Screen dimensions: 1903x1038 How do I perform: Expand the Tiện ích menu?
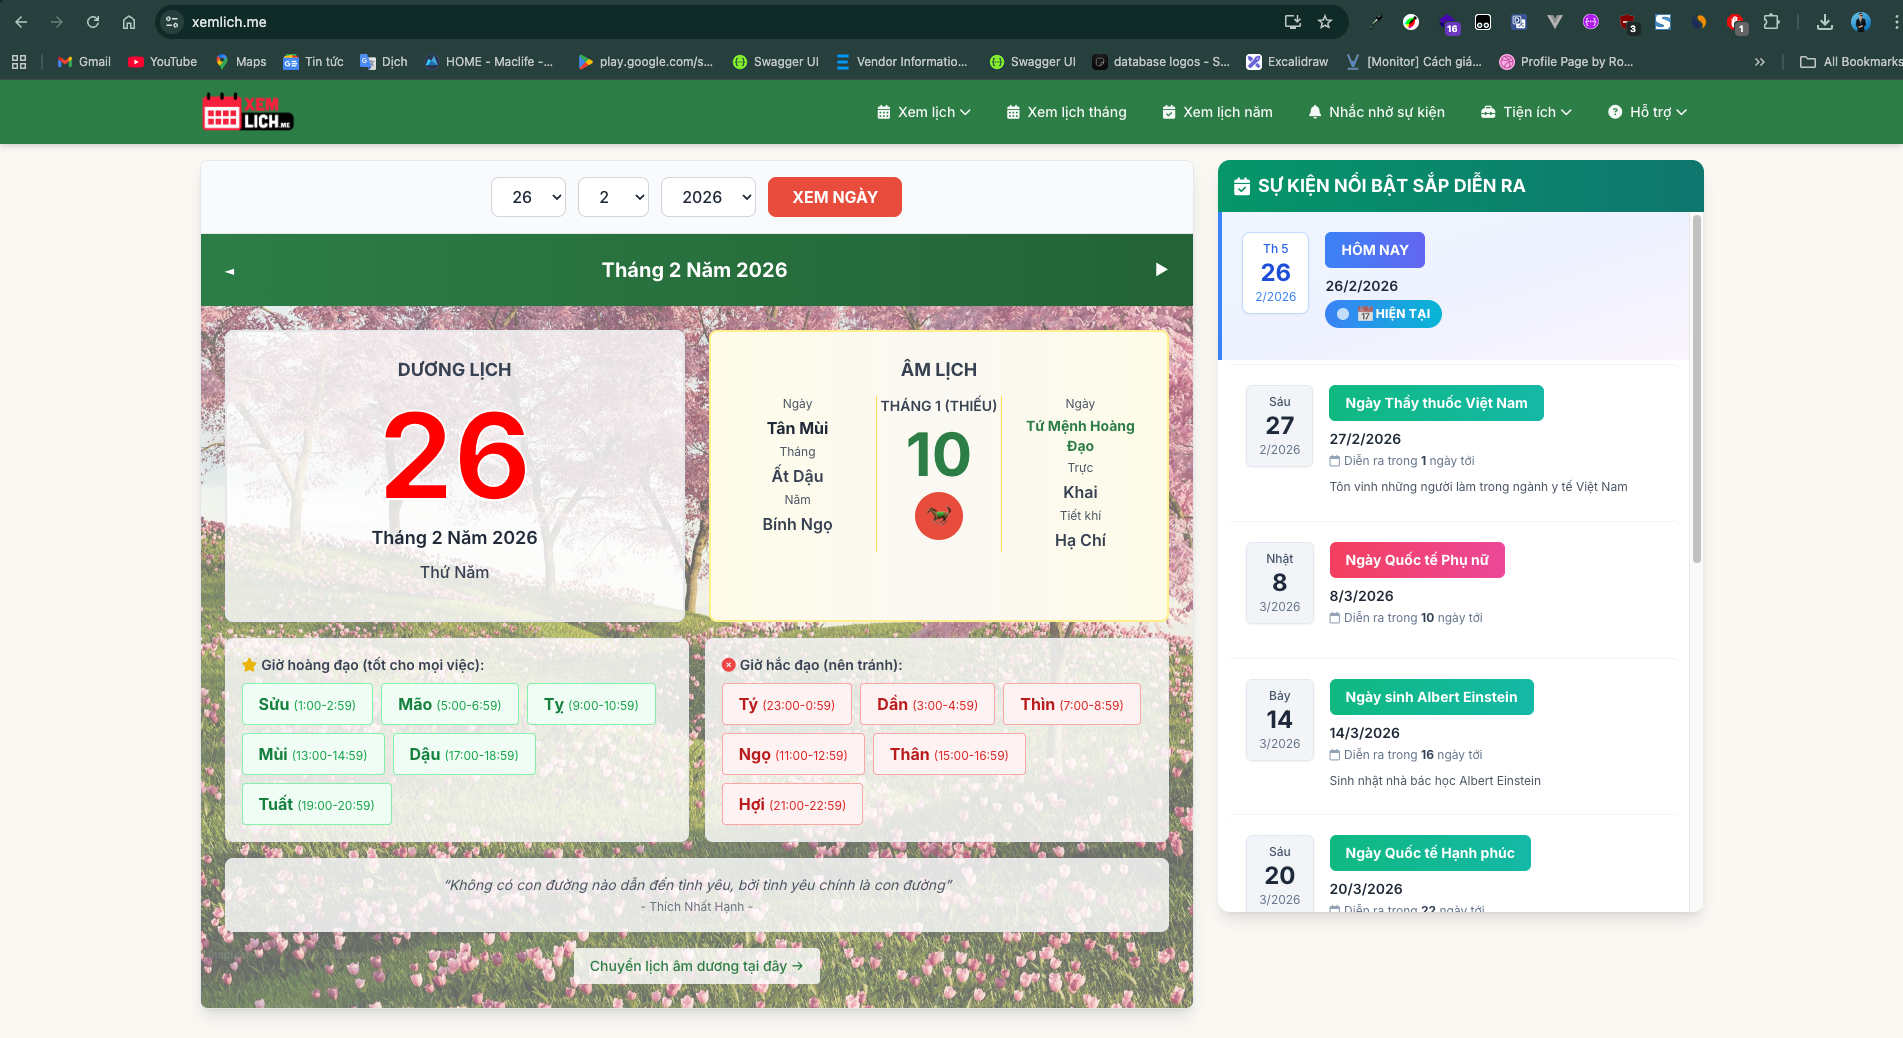1526,112
